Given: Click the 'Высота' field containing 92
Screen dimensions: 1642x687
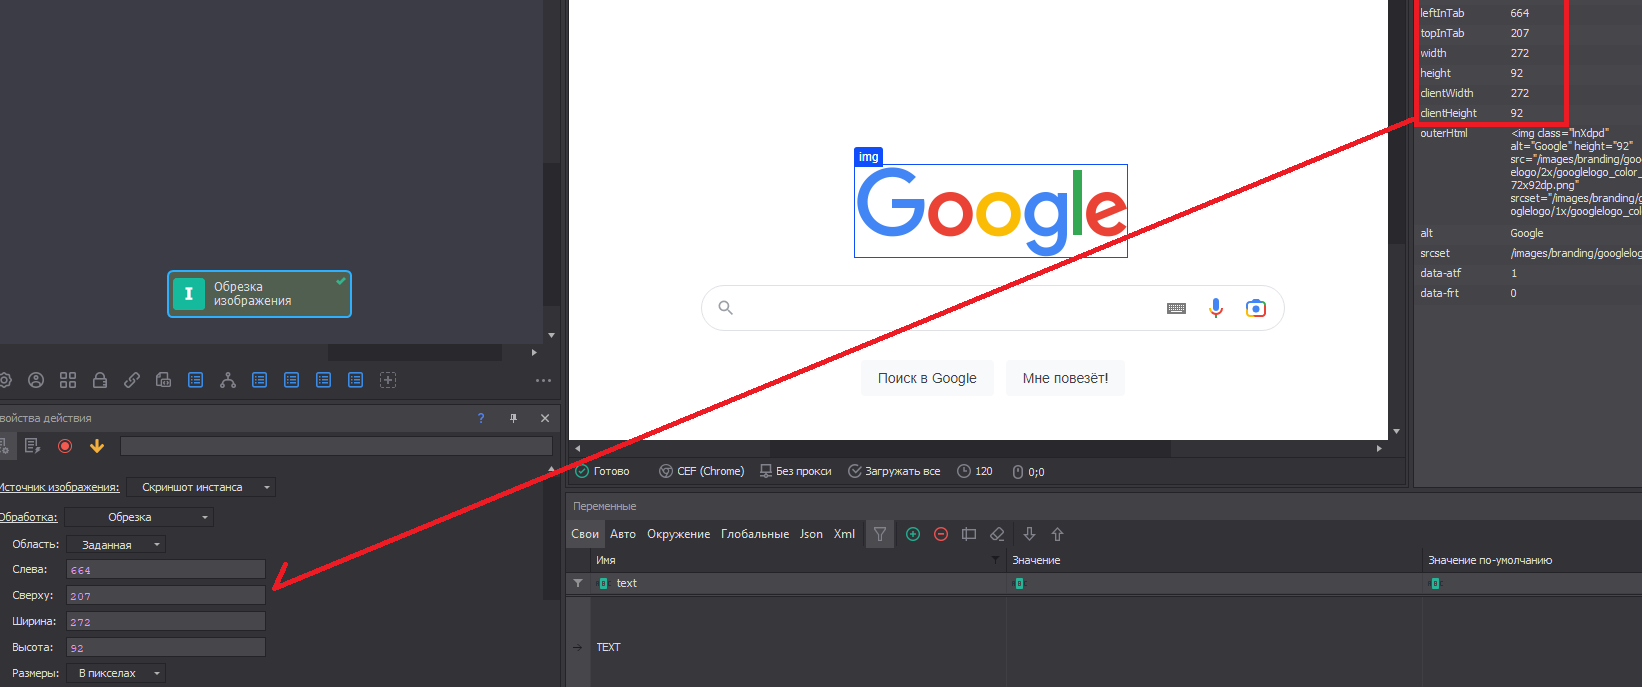Looking at the screenshot, I should [x=166, y=647].
